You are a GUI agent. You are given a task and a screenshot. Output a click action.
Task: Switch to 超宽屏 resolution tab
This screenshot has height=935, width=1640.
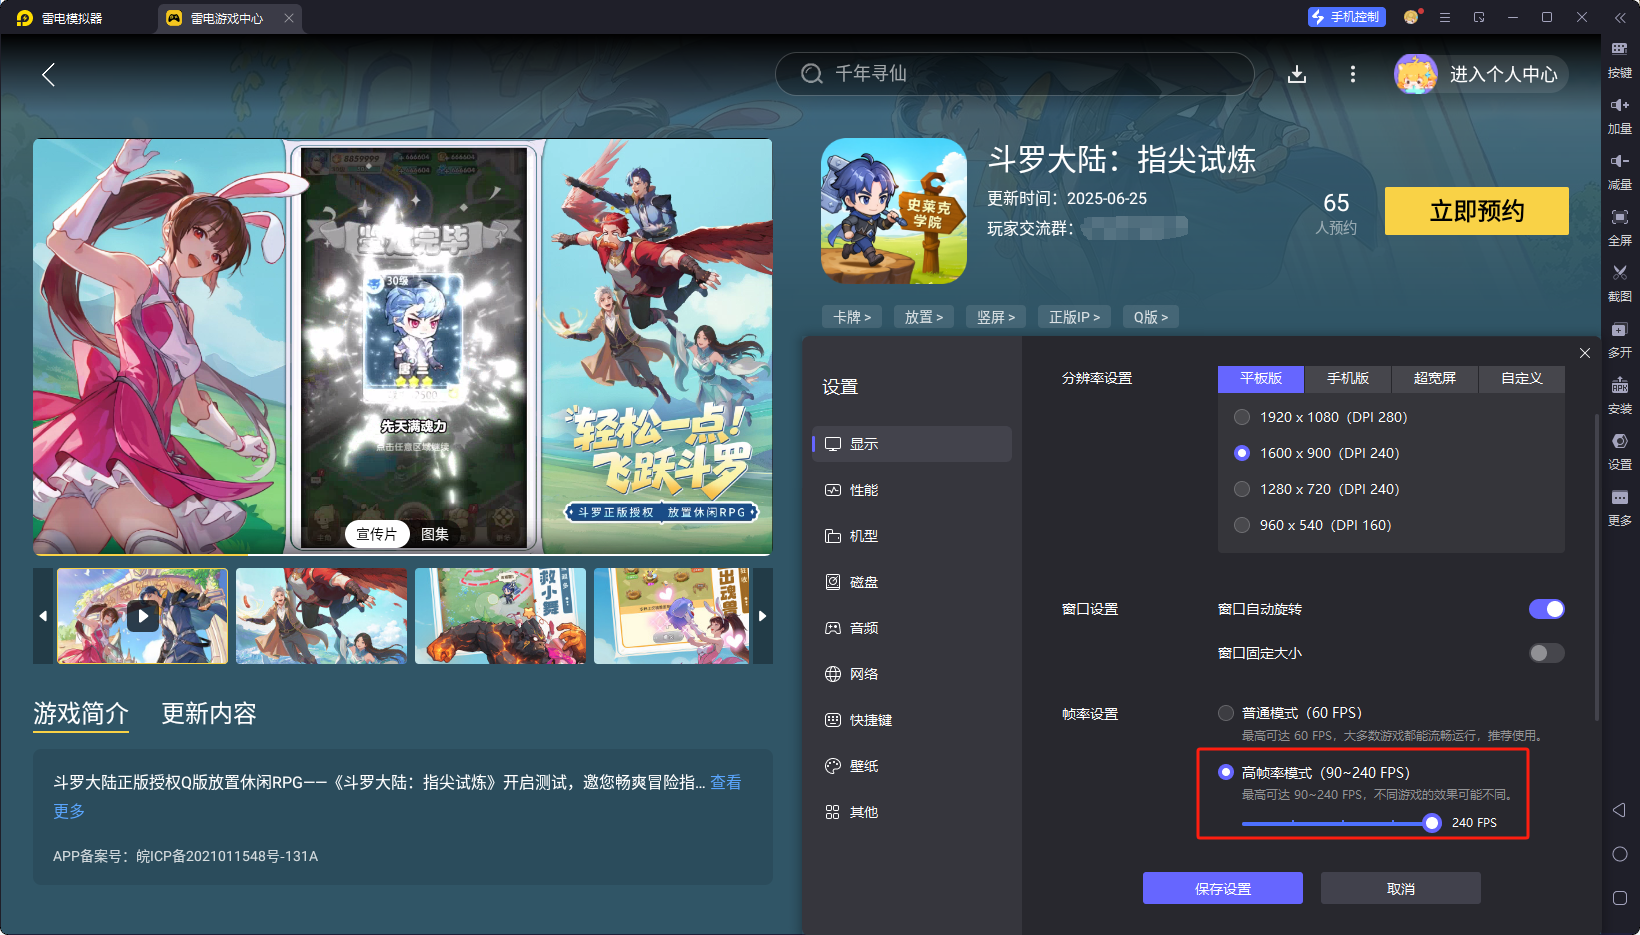pos(1434,378)
